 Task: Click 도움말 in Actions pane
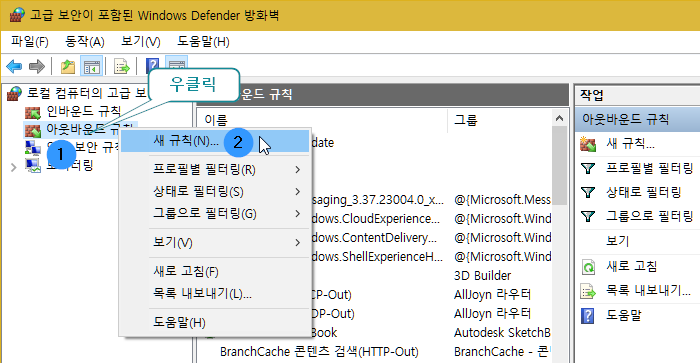click(x=624, y=315)
